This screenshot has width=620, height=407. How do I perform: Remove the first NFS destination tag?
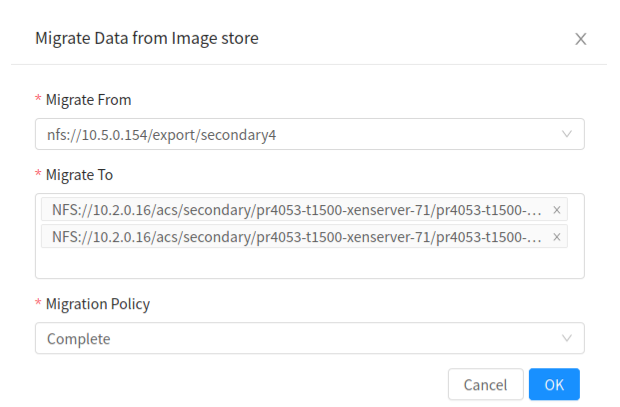click(556, 210)
